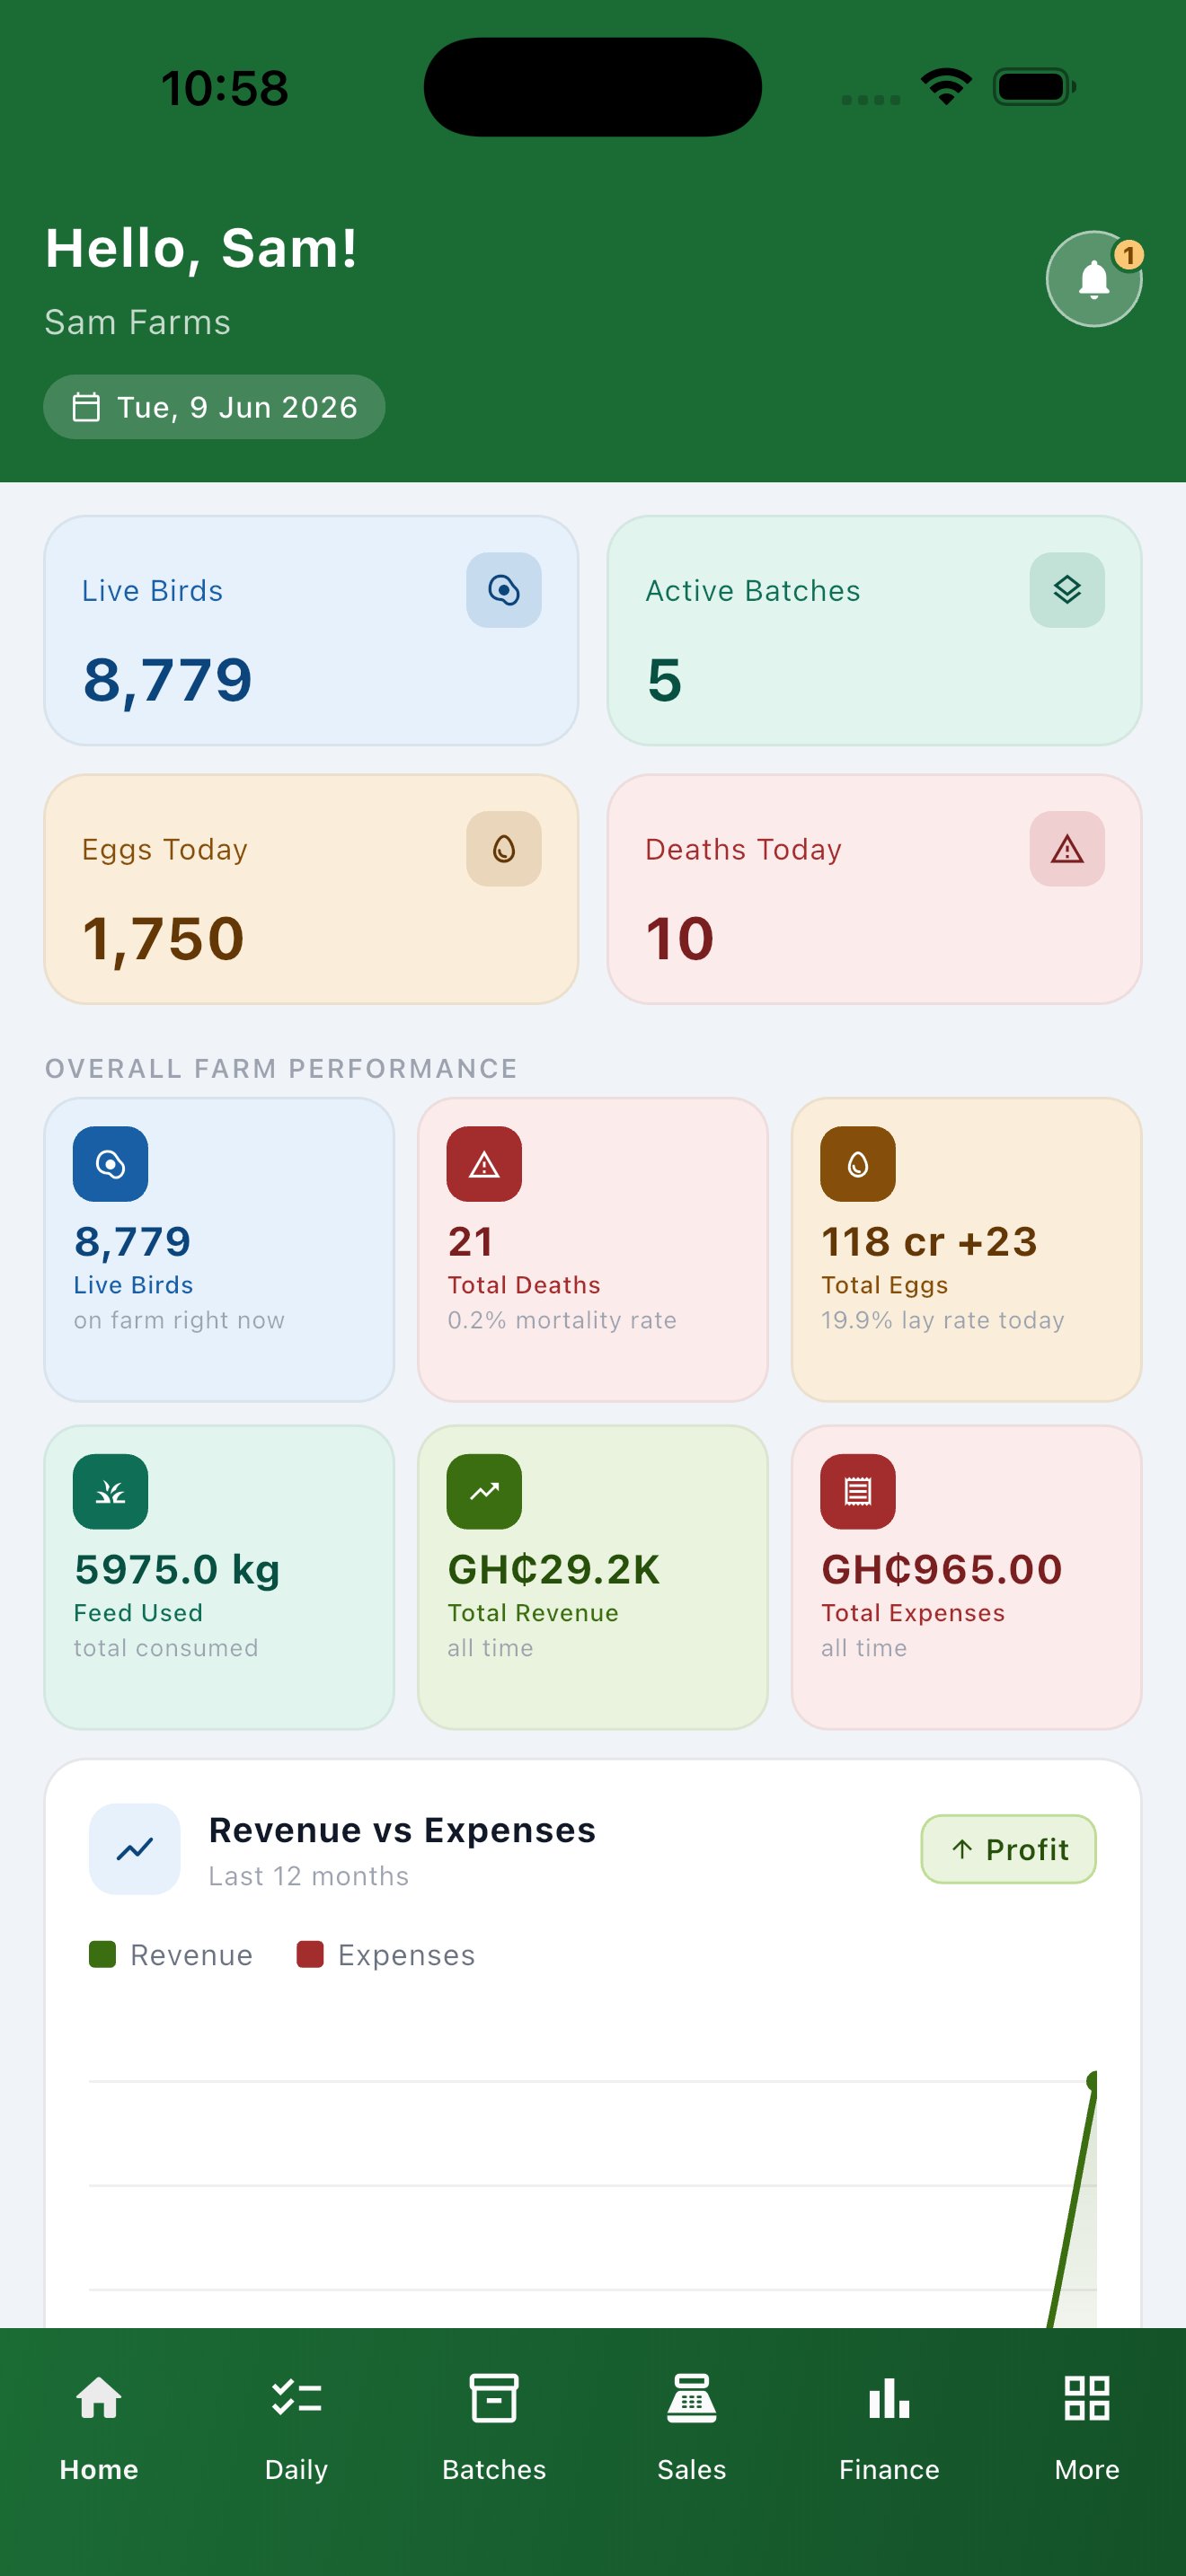Tap the More grid icon
The width and height of the screenshot is (1186, 2576).
point(1087,2398)
